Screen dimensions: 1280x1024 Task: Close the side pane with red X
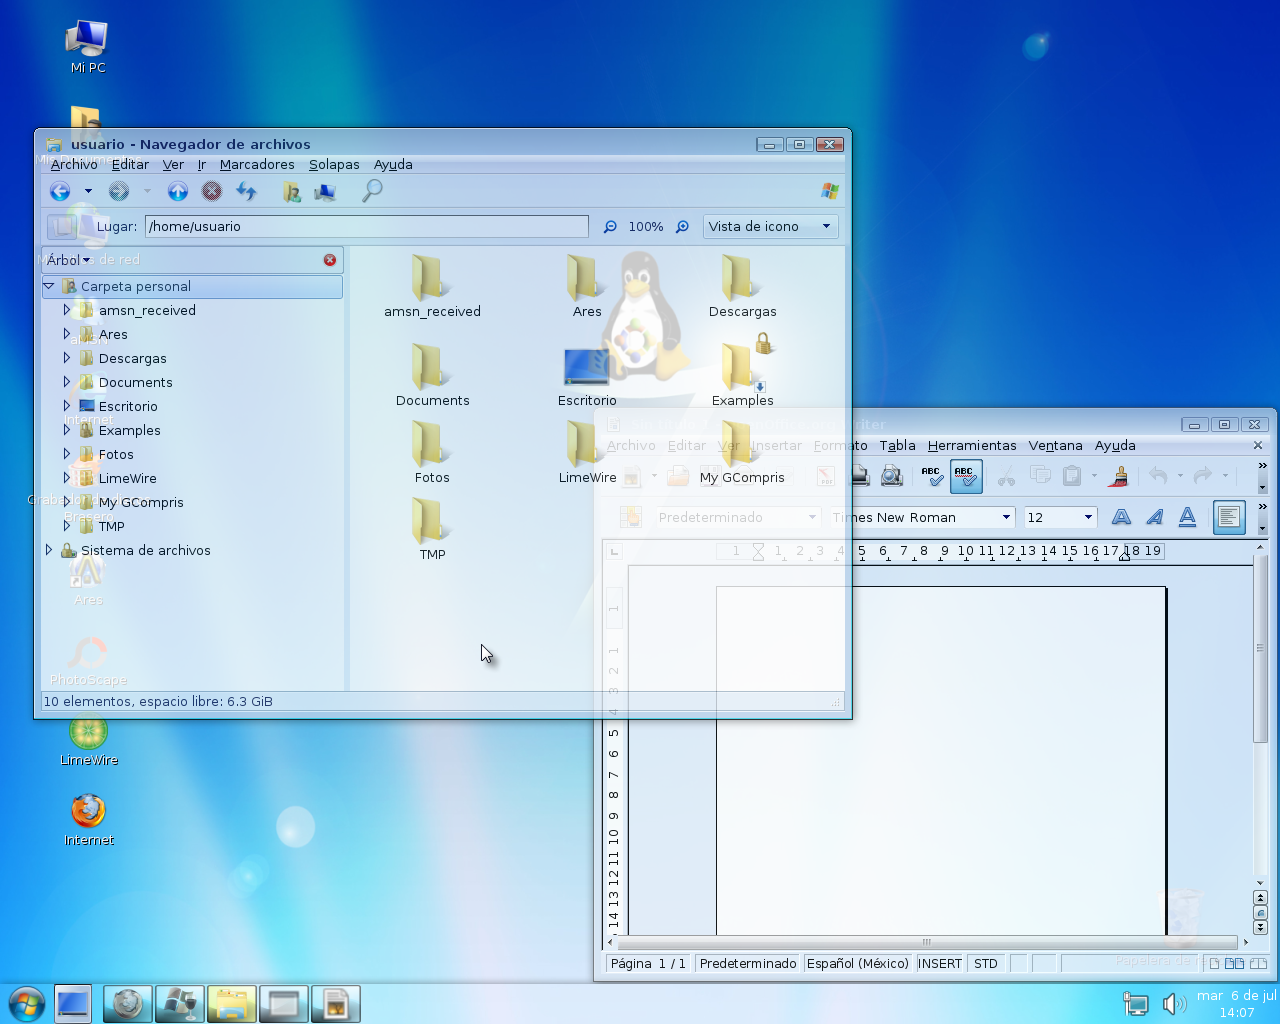(330, 260)
